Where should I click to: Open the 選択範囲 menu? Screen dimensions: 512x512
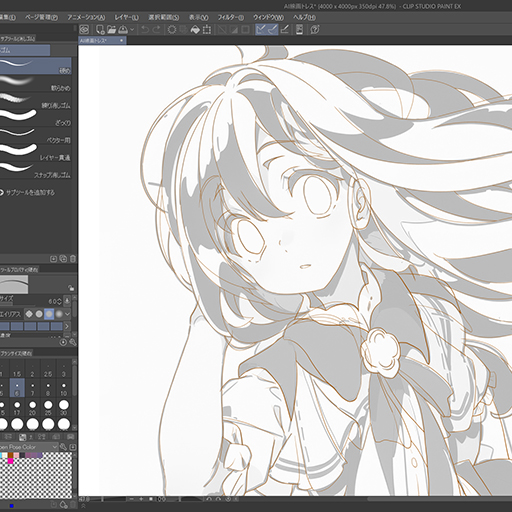(x=164, y=17)
